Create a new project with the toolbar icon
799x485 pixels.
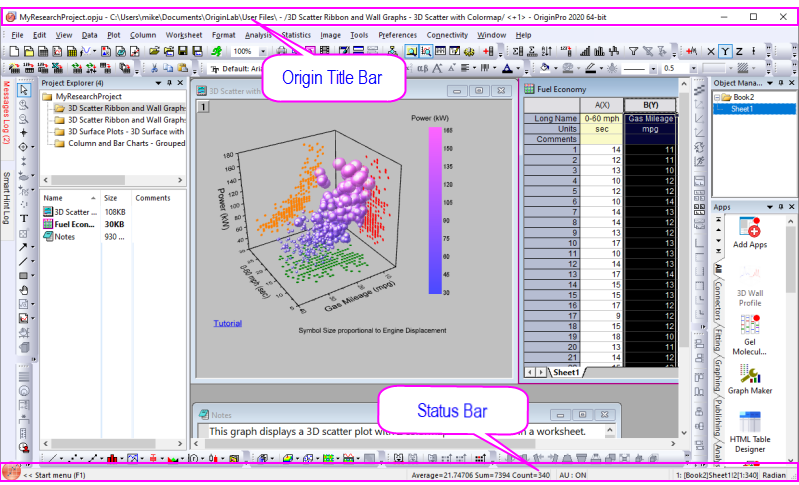click(14, 51)
